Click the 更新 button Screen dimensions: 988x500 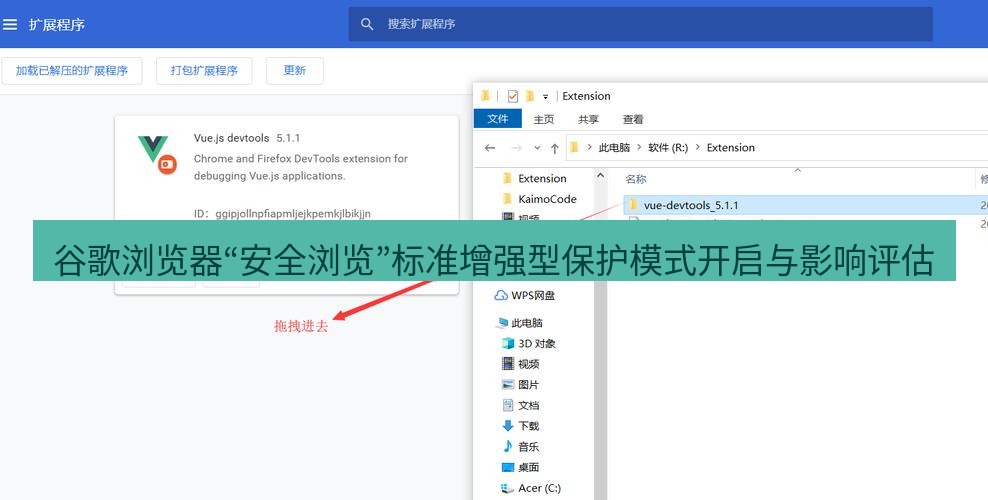coord(294,71)
